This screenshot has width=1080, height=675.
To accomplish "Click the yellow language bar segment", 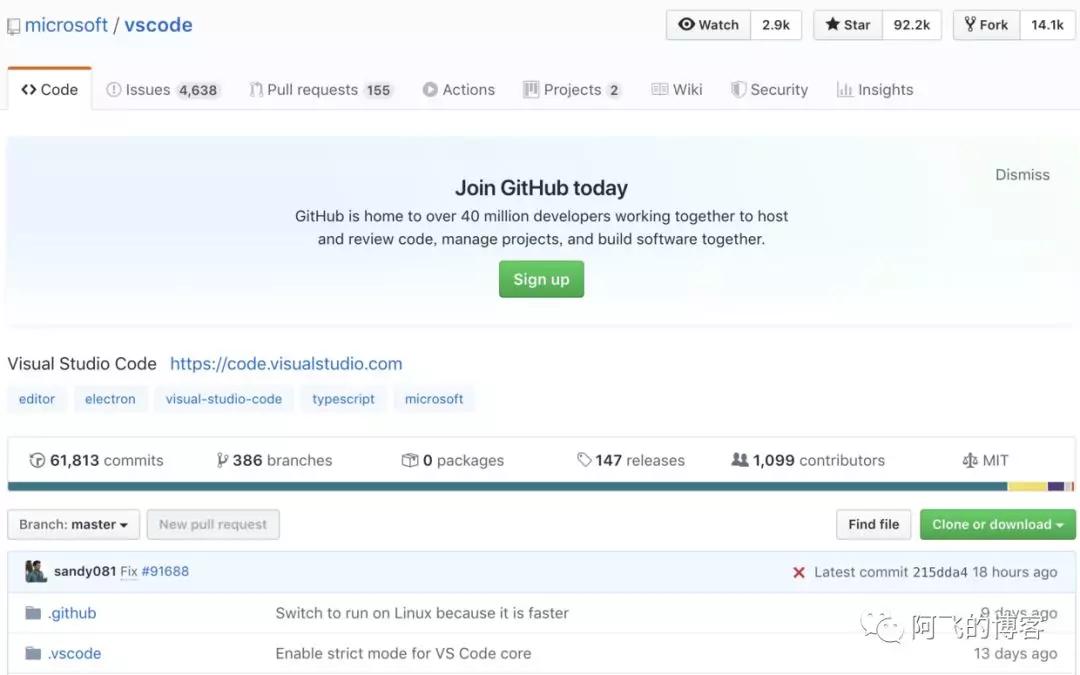I will (1028, 486).
